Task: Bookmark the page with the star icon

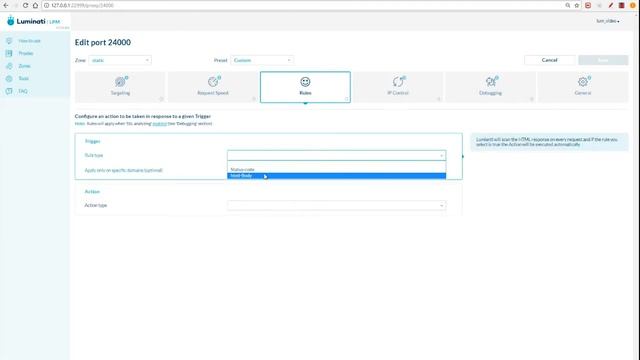Action: (577, 5)
